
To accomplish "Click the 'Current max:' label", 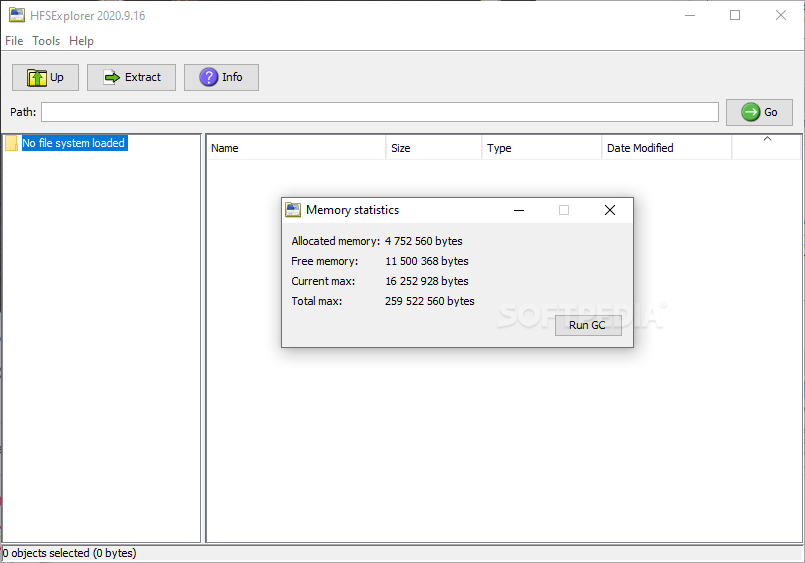I will [x=323, y=281].
